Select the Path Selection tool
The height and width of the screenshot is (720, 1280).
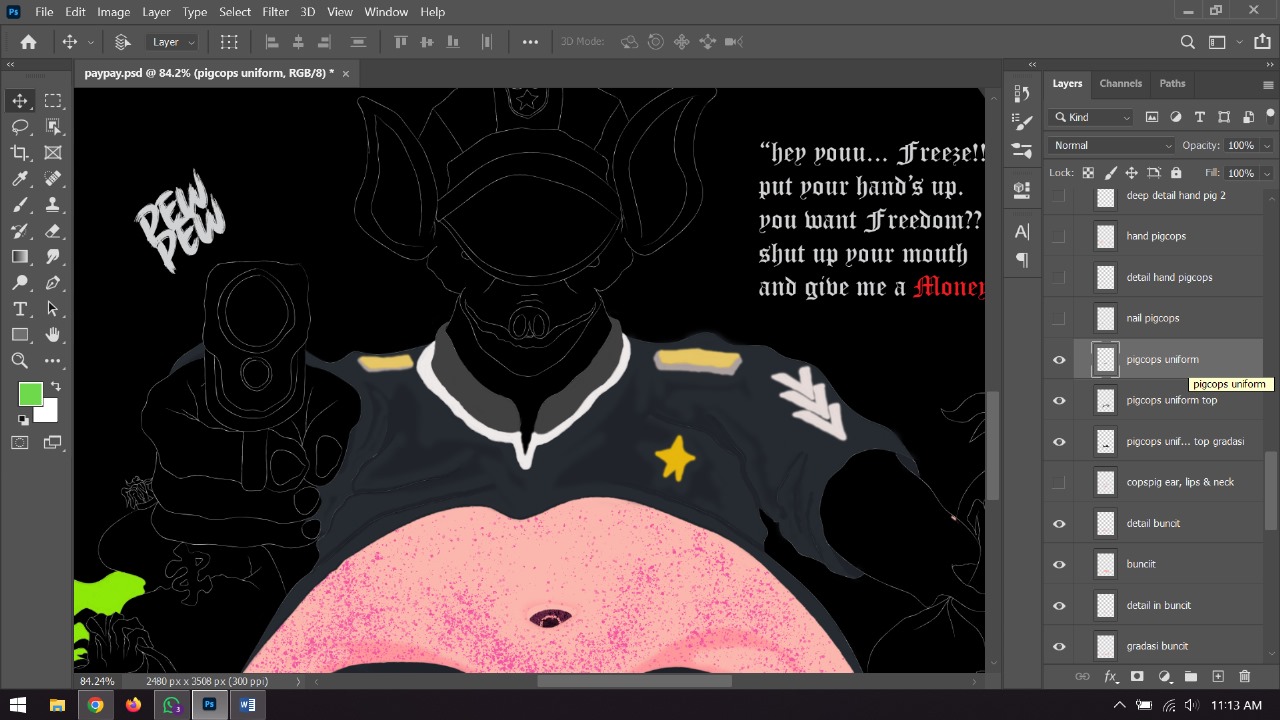pos(53,308)
